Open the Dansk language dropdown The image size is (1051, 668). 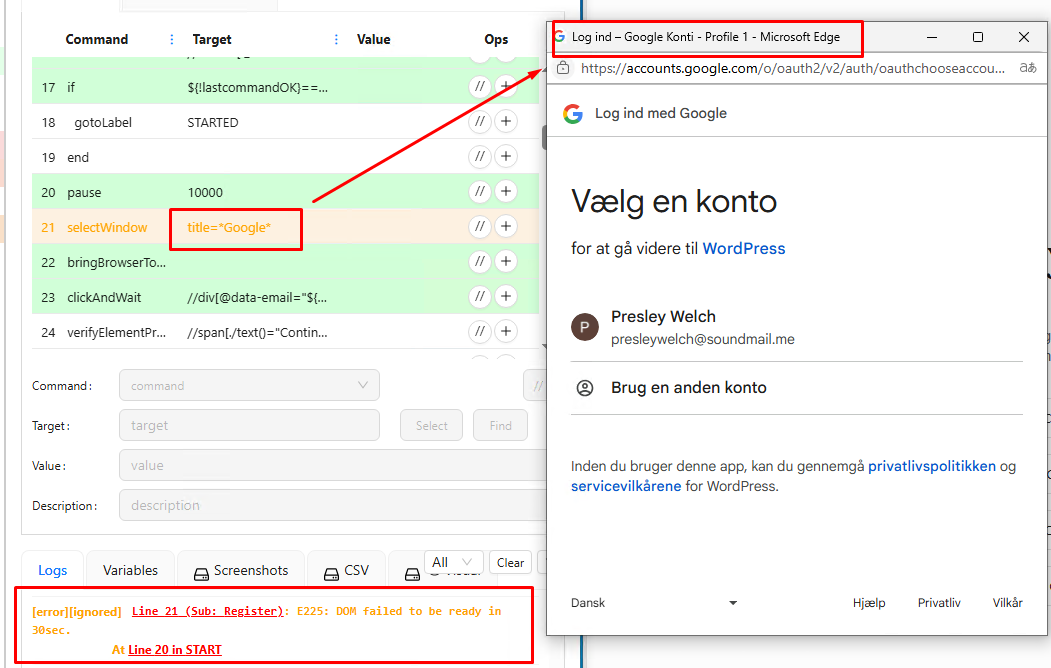tap(654, 603)
